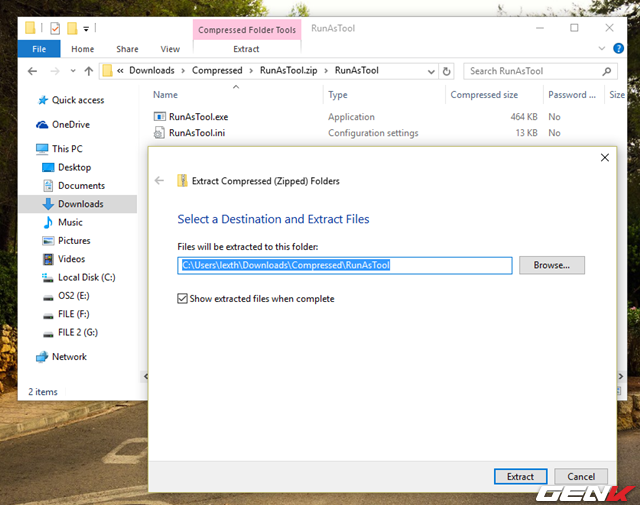Click the Extract button
This screenshot has width=640, height=505.
(x=520, y=477)
